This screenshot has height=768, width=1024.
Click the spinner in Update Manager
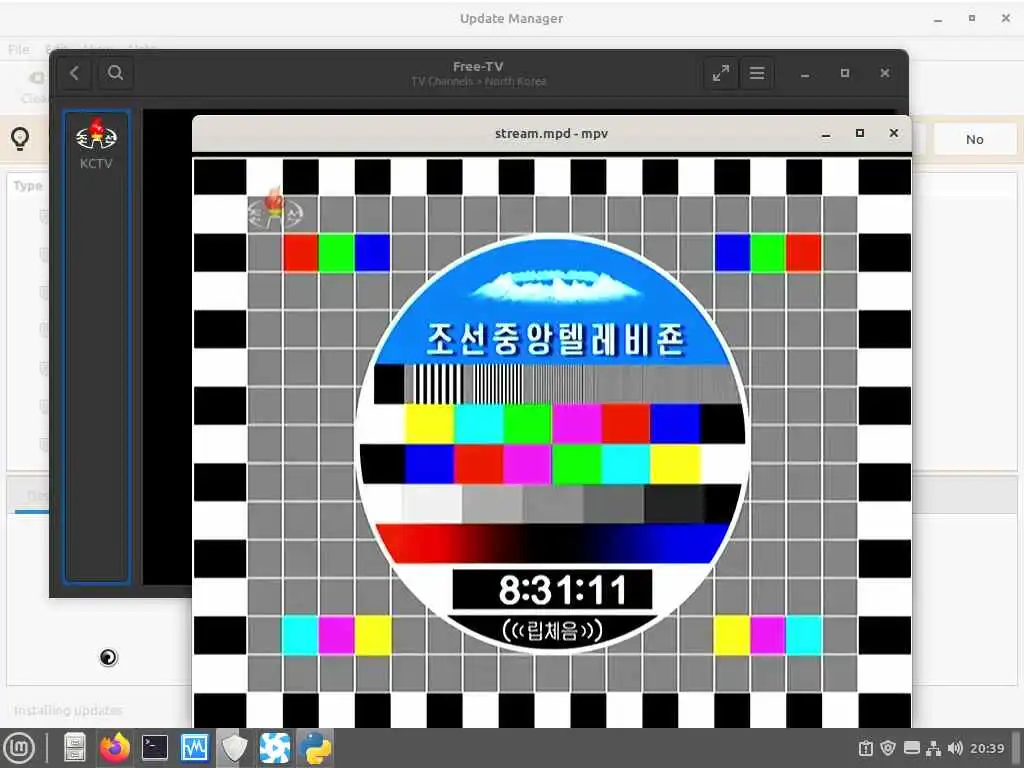pyautogui.click(x=108, y=657)
